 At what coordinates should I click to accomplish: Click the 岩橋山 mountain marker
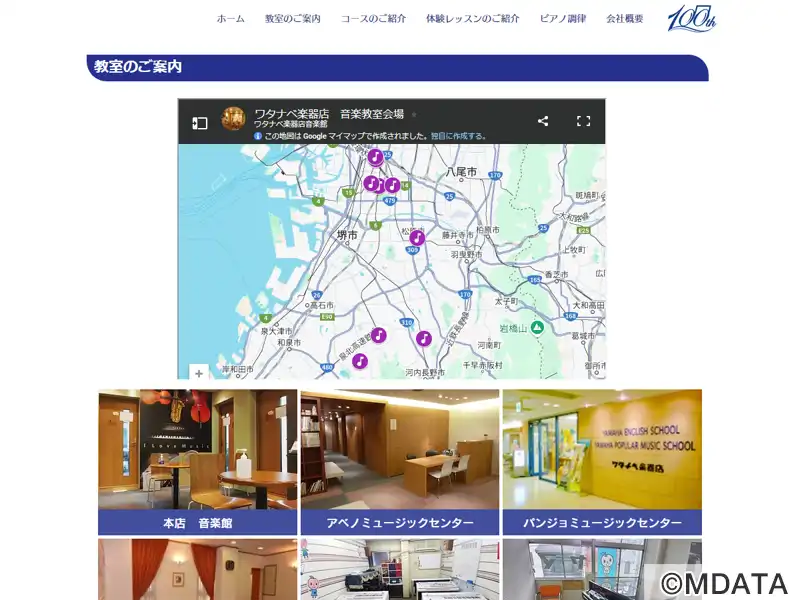tap(537, 328)
